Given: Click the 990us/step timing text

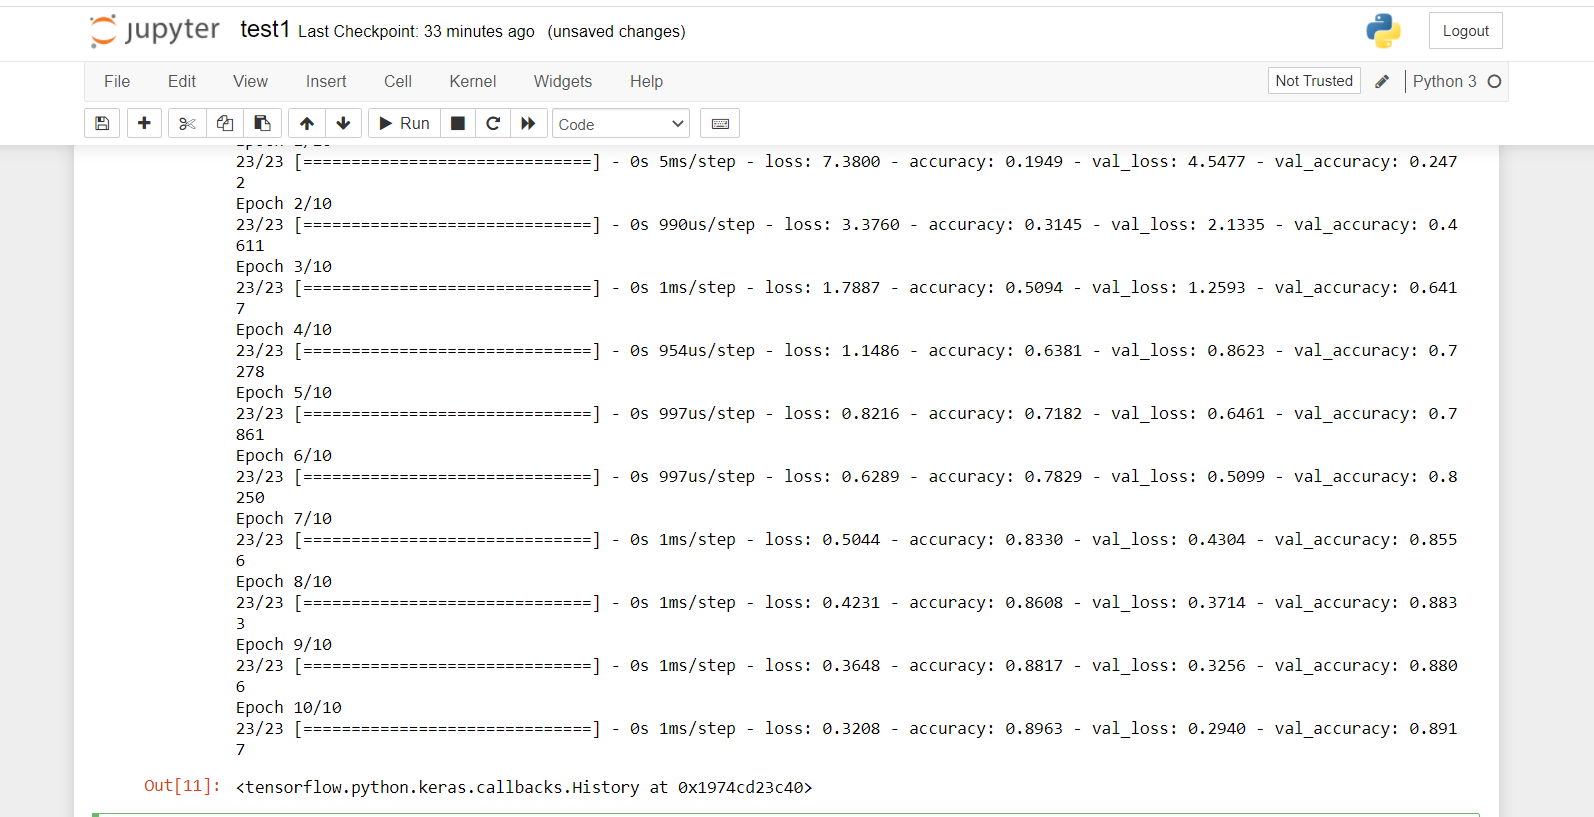Looking at the screenshot, I should 707,225.
